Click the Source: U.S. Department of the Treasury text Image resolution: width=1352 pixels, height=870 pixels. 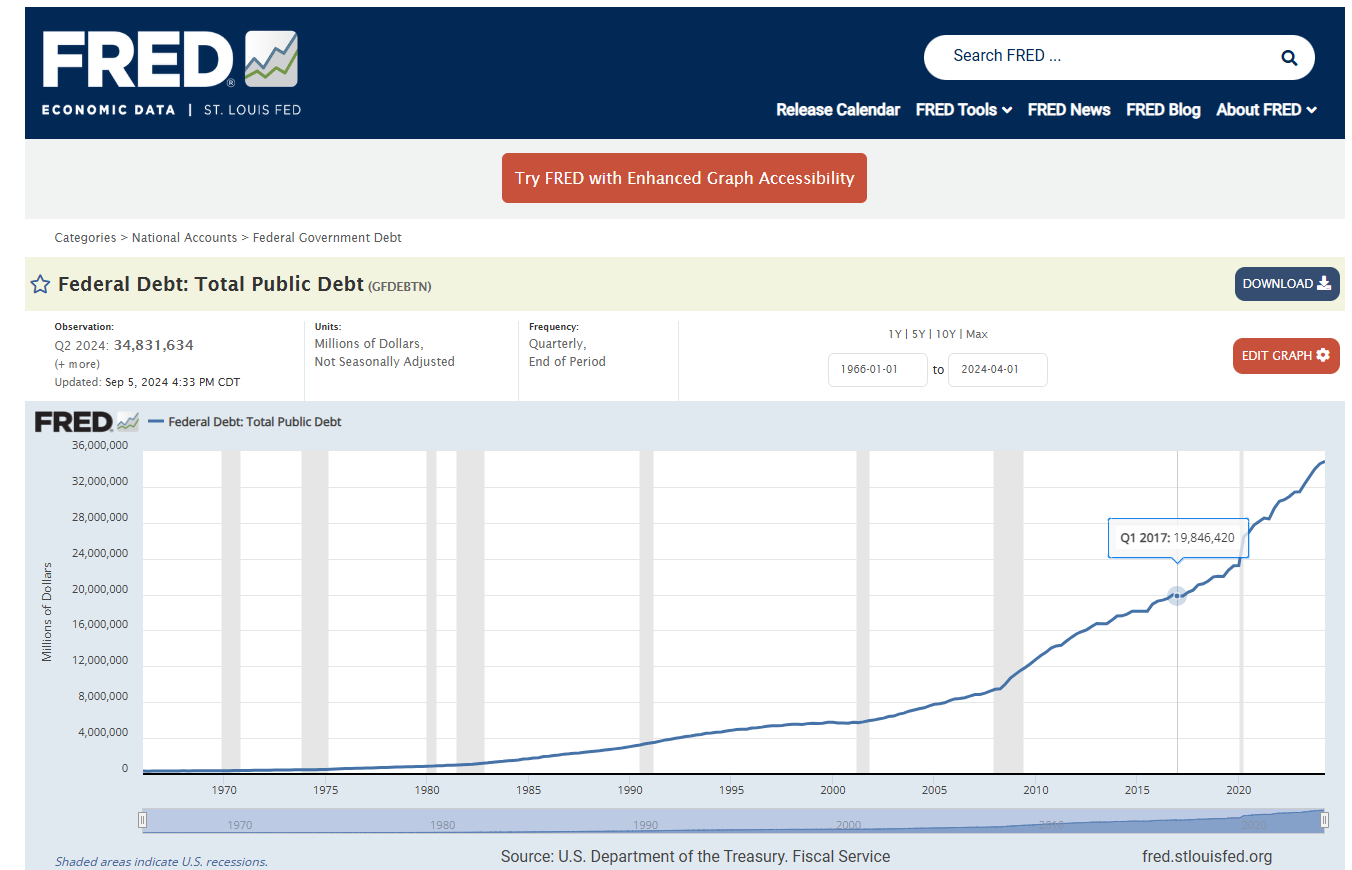[695, 856]
